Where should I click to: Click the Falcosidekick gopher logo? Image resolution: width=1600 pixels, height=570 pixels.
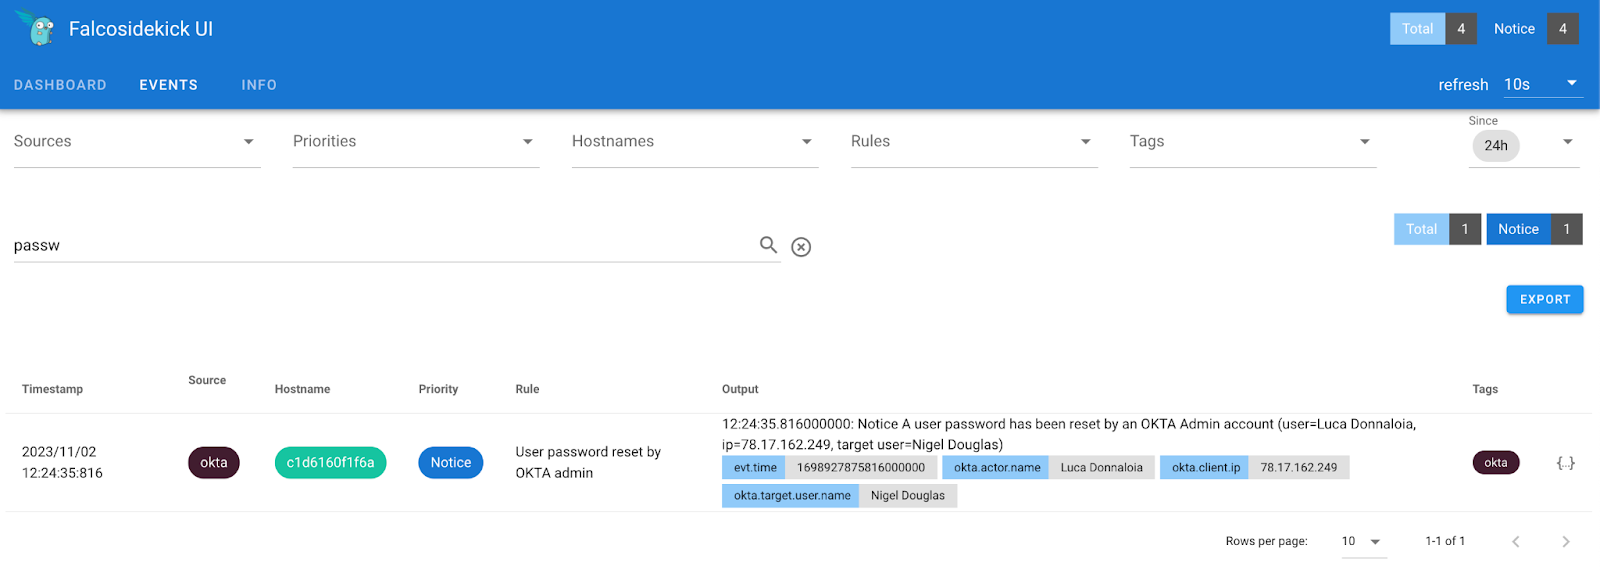pos(38,29)
